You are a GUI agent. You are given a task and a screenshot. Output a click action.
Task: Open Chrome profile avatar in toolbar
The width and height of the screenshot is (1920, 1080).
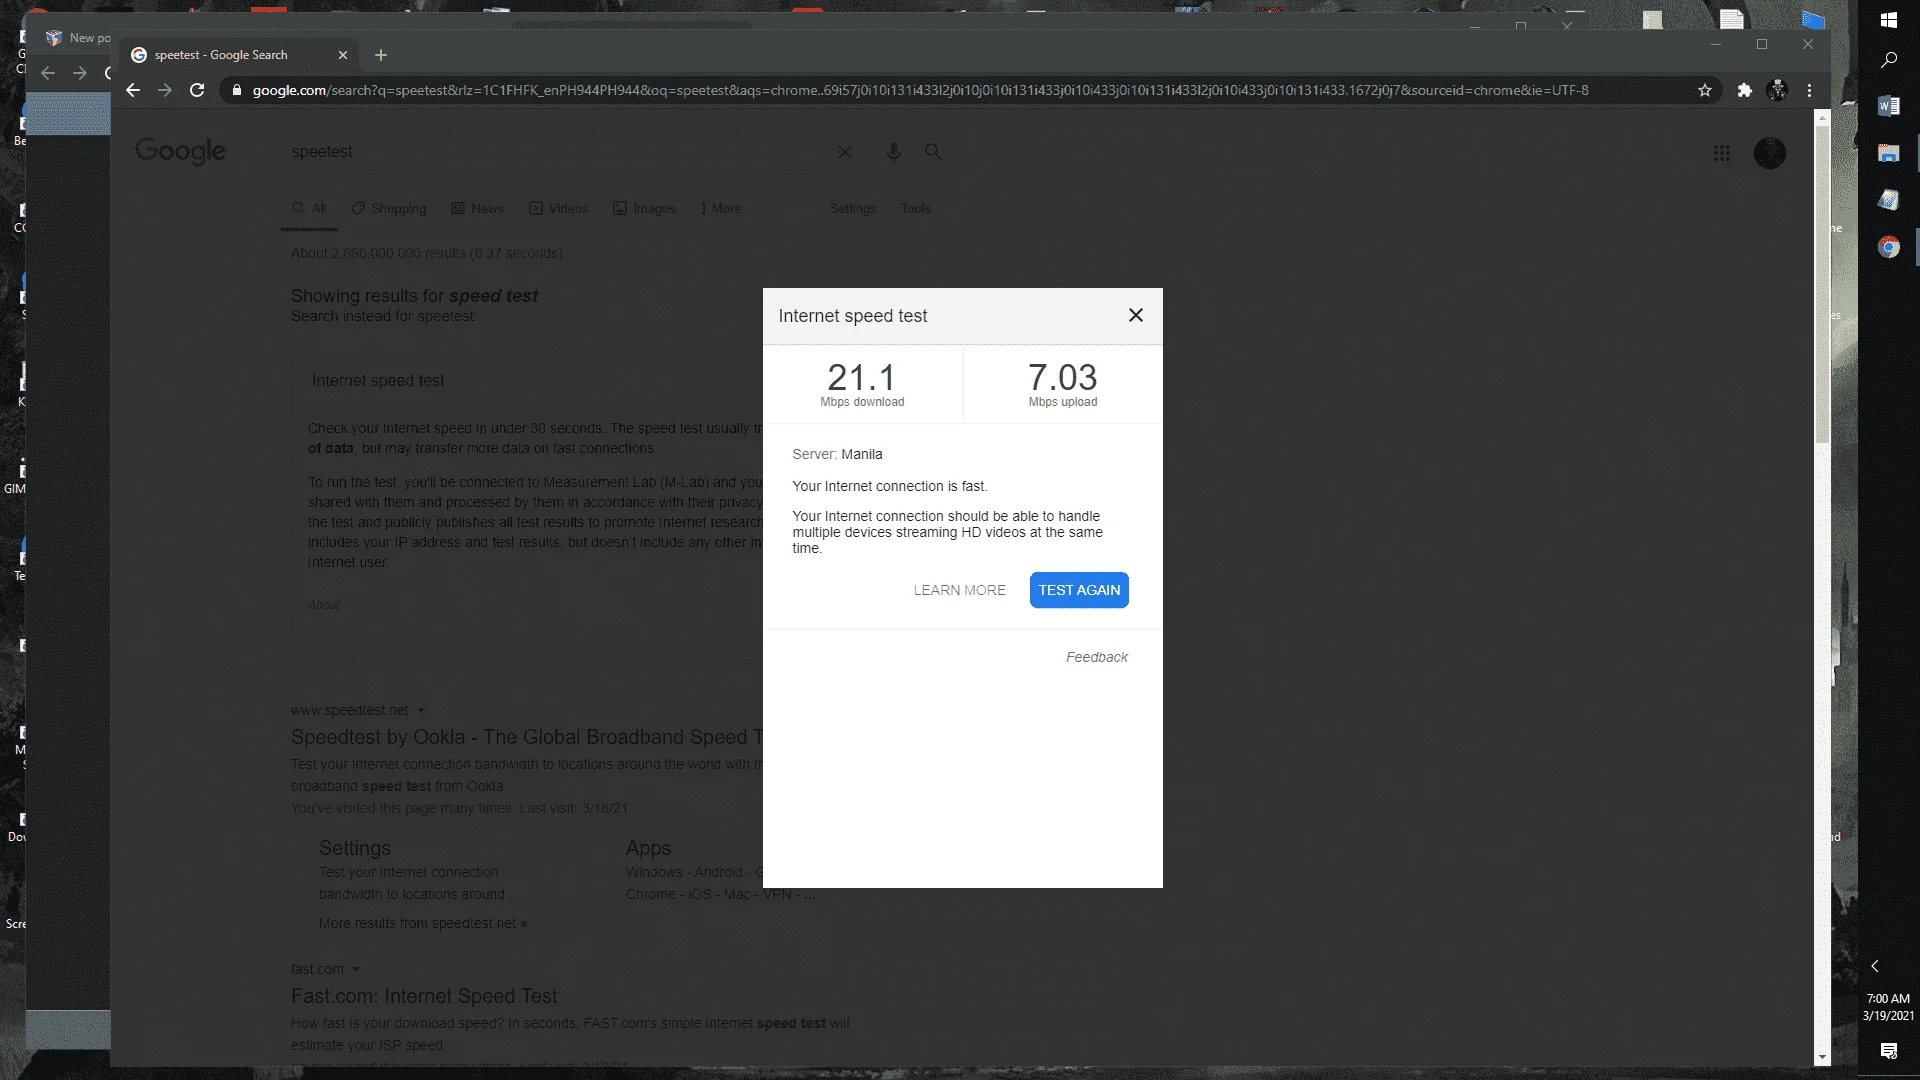(x=1777, y=90)
